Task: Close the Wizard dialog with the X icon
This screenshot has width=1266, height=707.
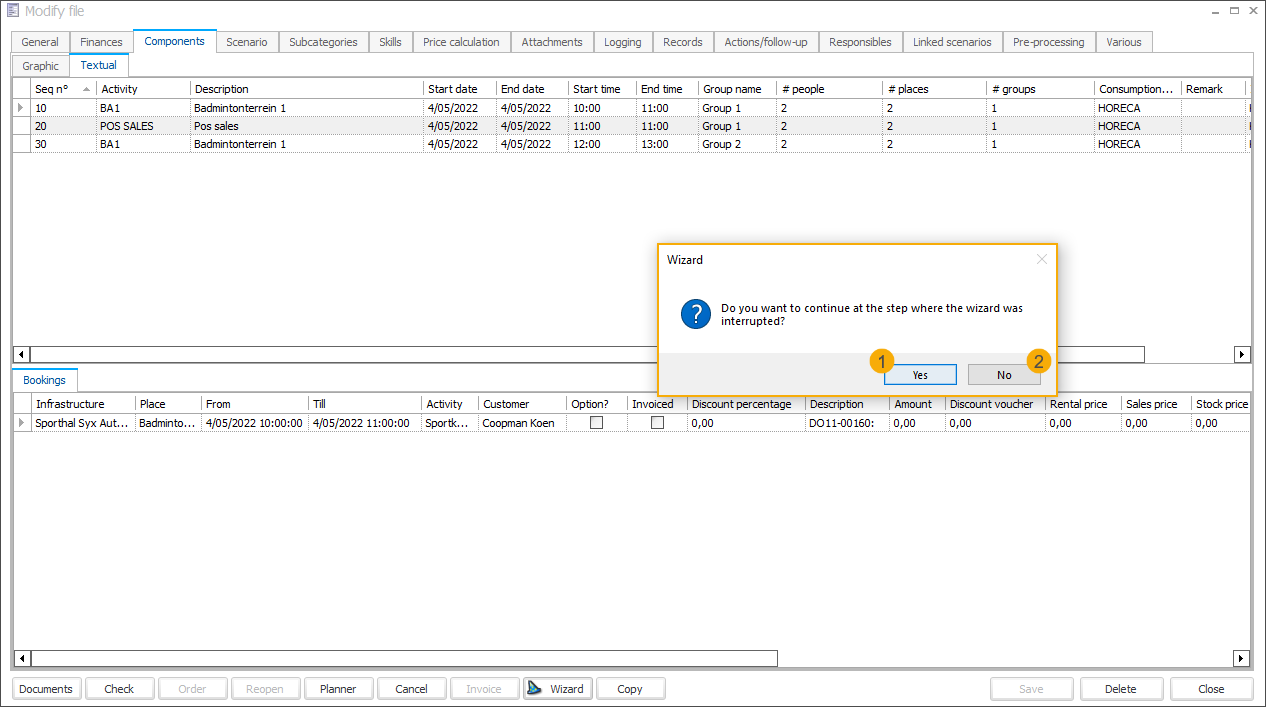Action: point(1041,259)
